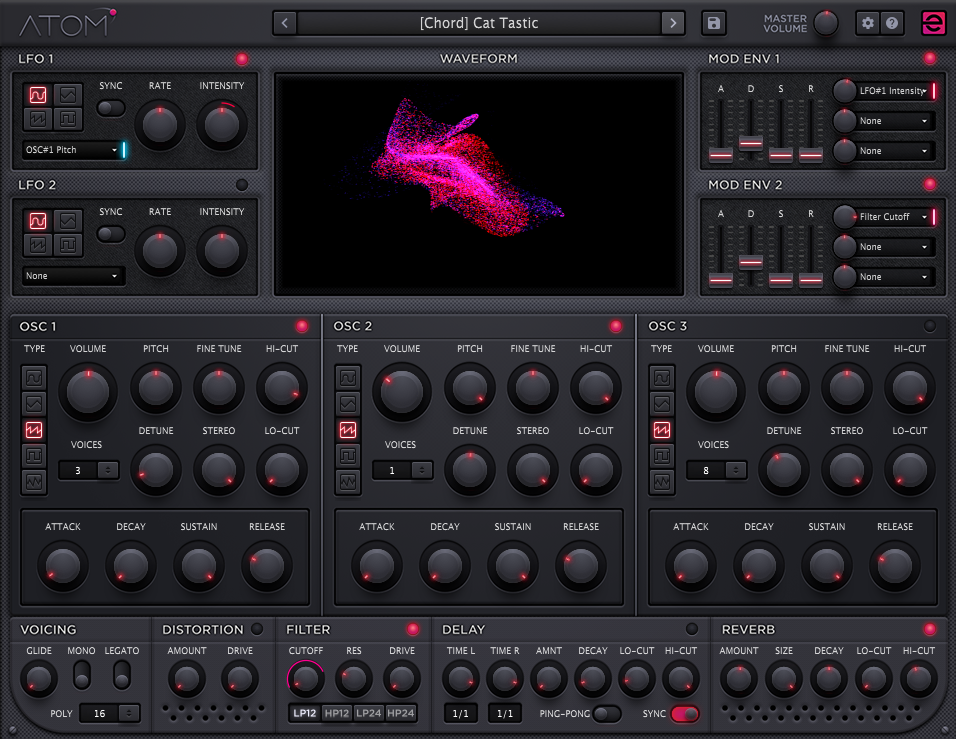This screenshot has height=739, width=956.
Task: Enable the LFO 1 Sync switch
Action: pos(111,108)
